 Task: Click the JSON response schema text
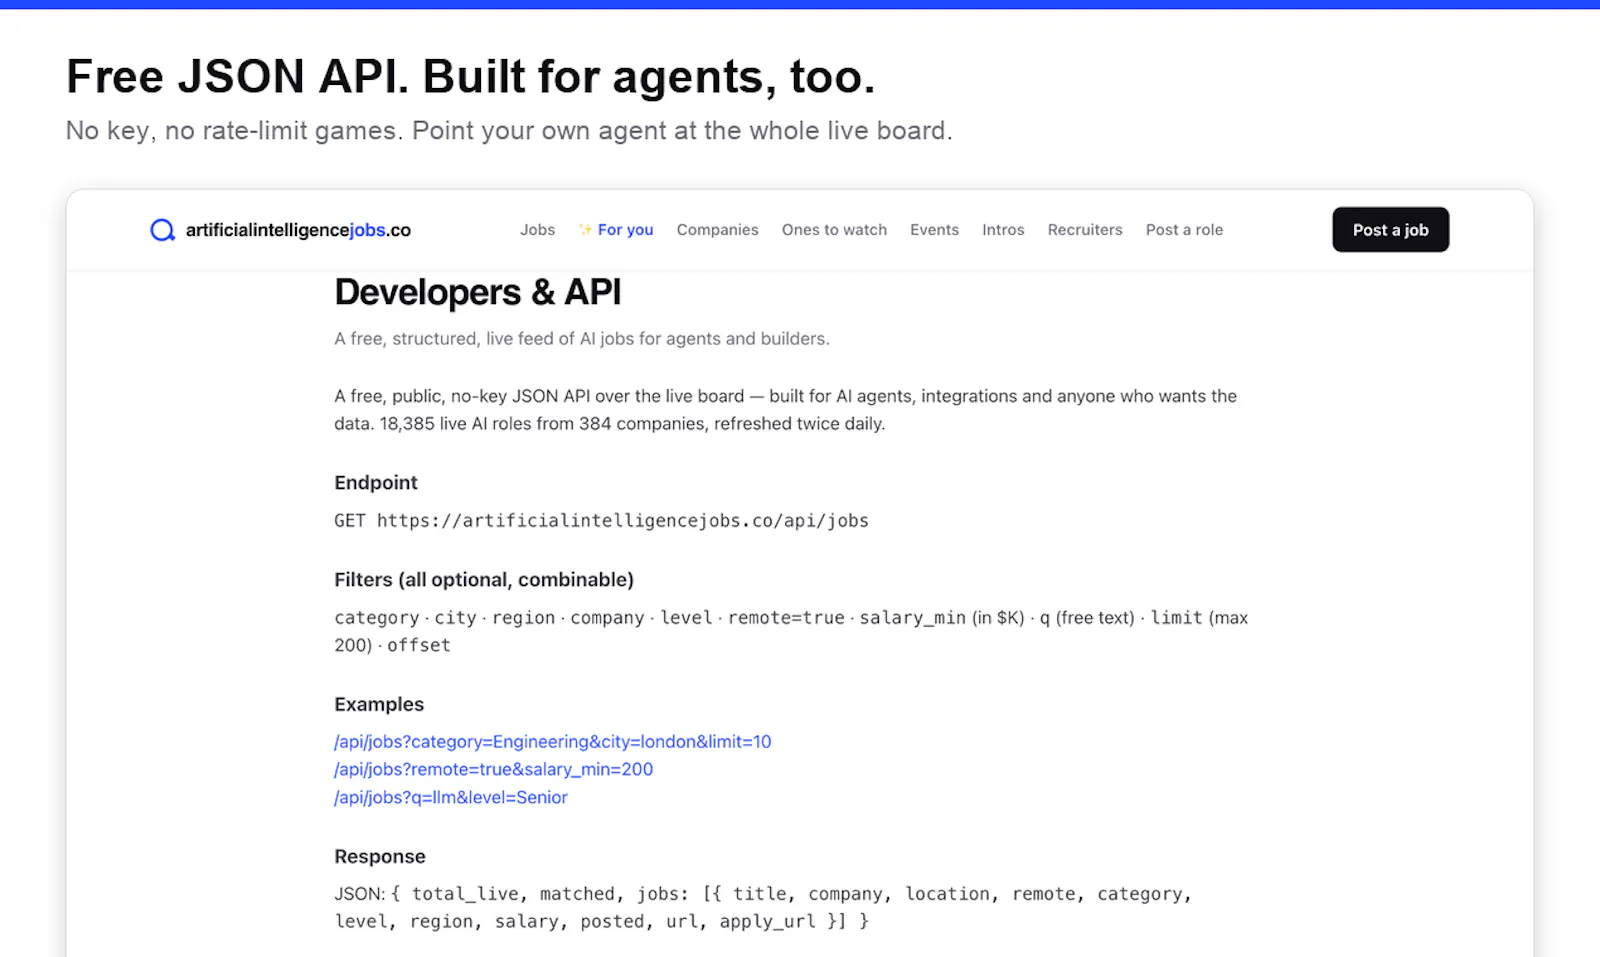point(763,908)
